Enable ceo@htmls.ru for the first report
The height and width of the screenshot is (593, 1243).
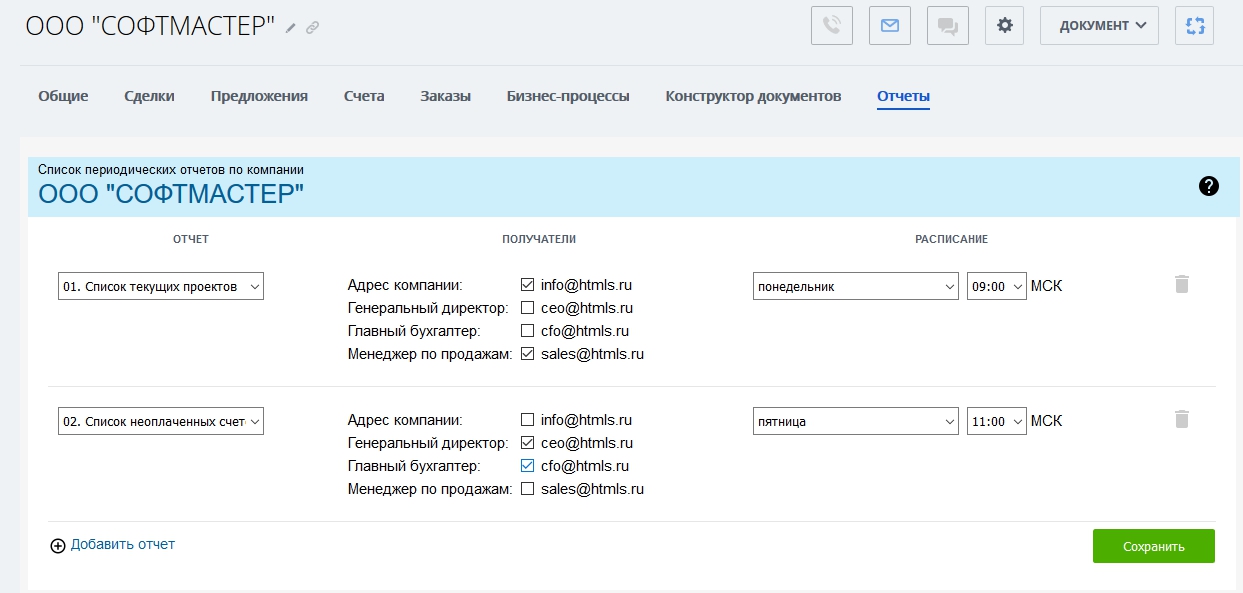[527, 308]
